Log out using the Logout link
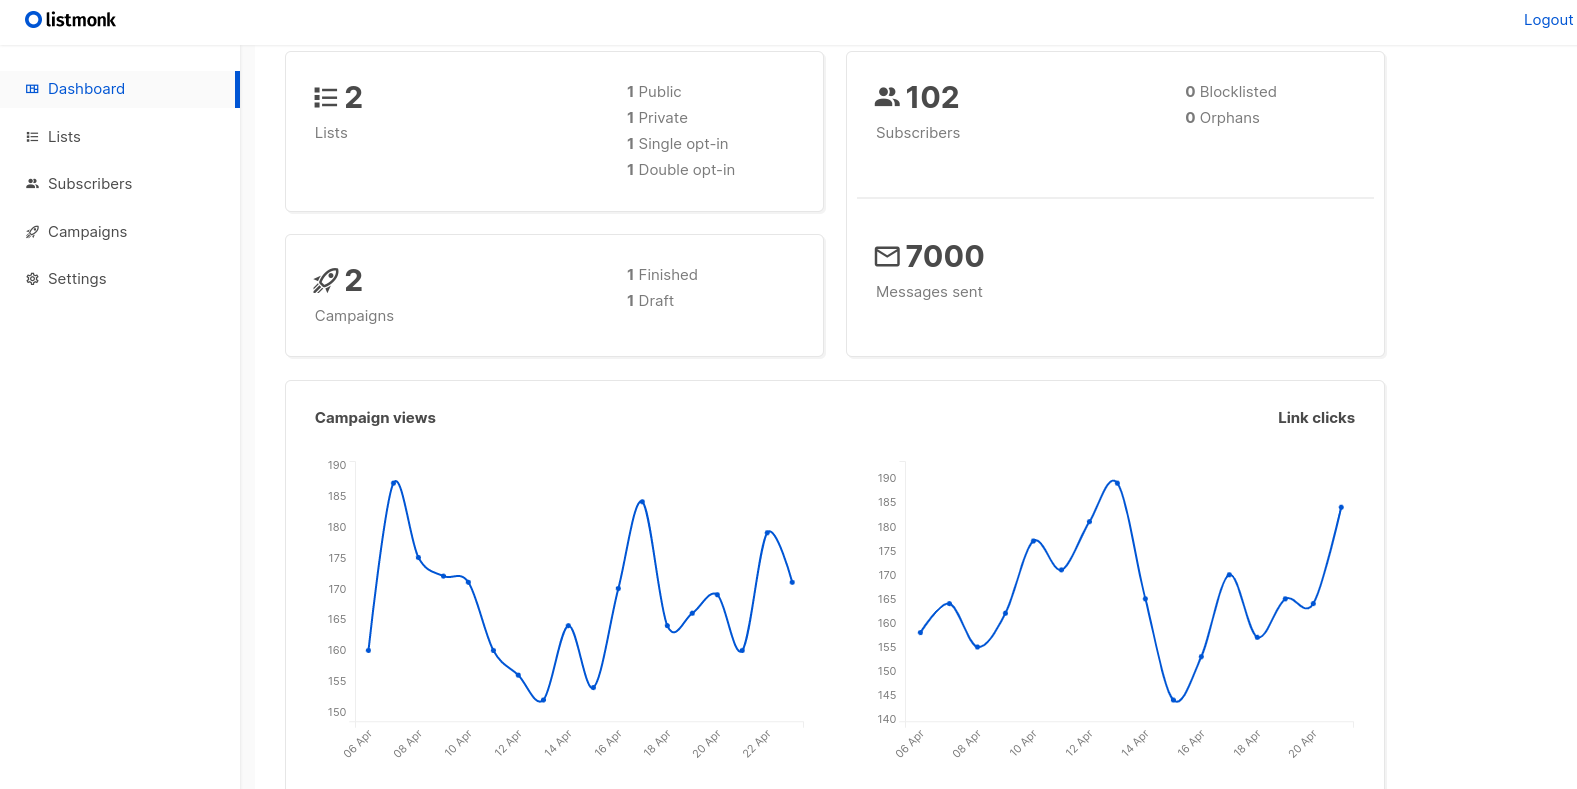Image resolution: width=1577 pixels, height=789 pixels. point(1547,20)
